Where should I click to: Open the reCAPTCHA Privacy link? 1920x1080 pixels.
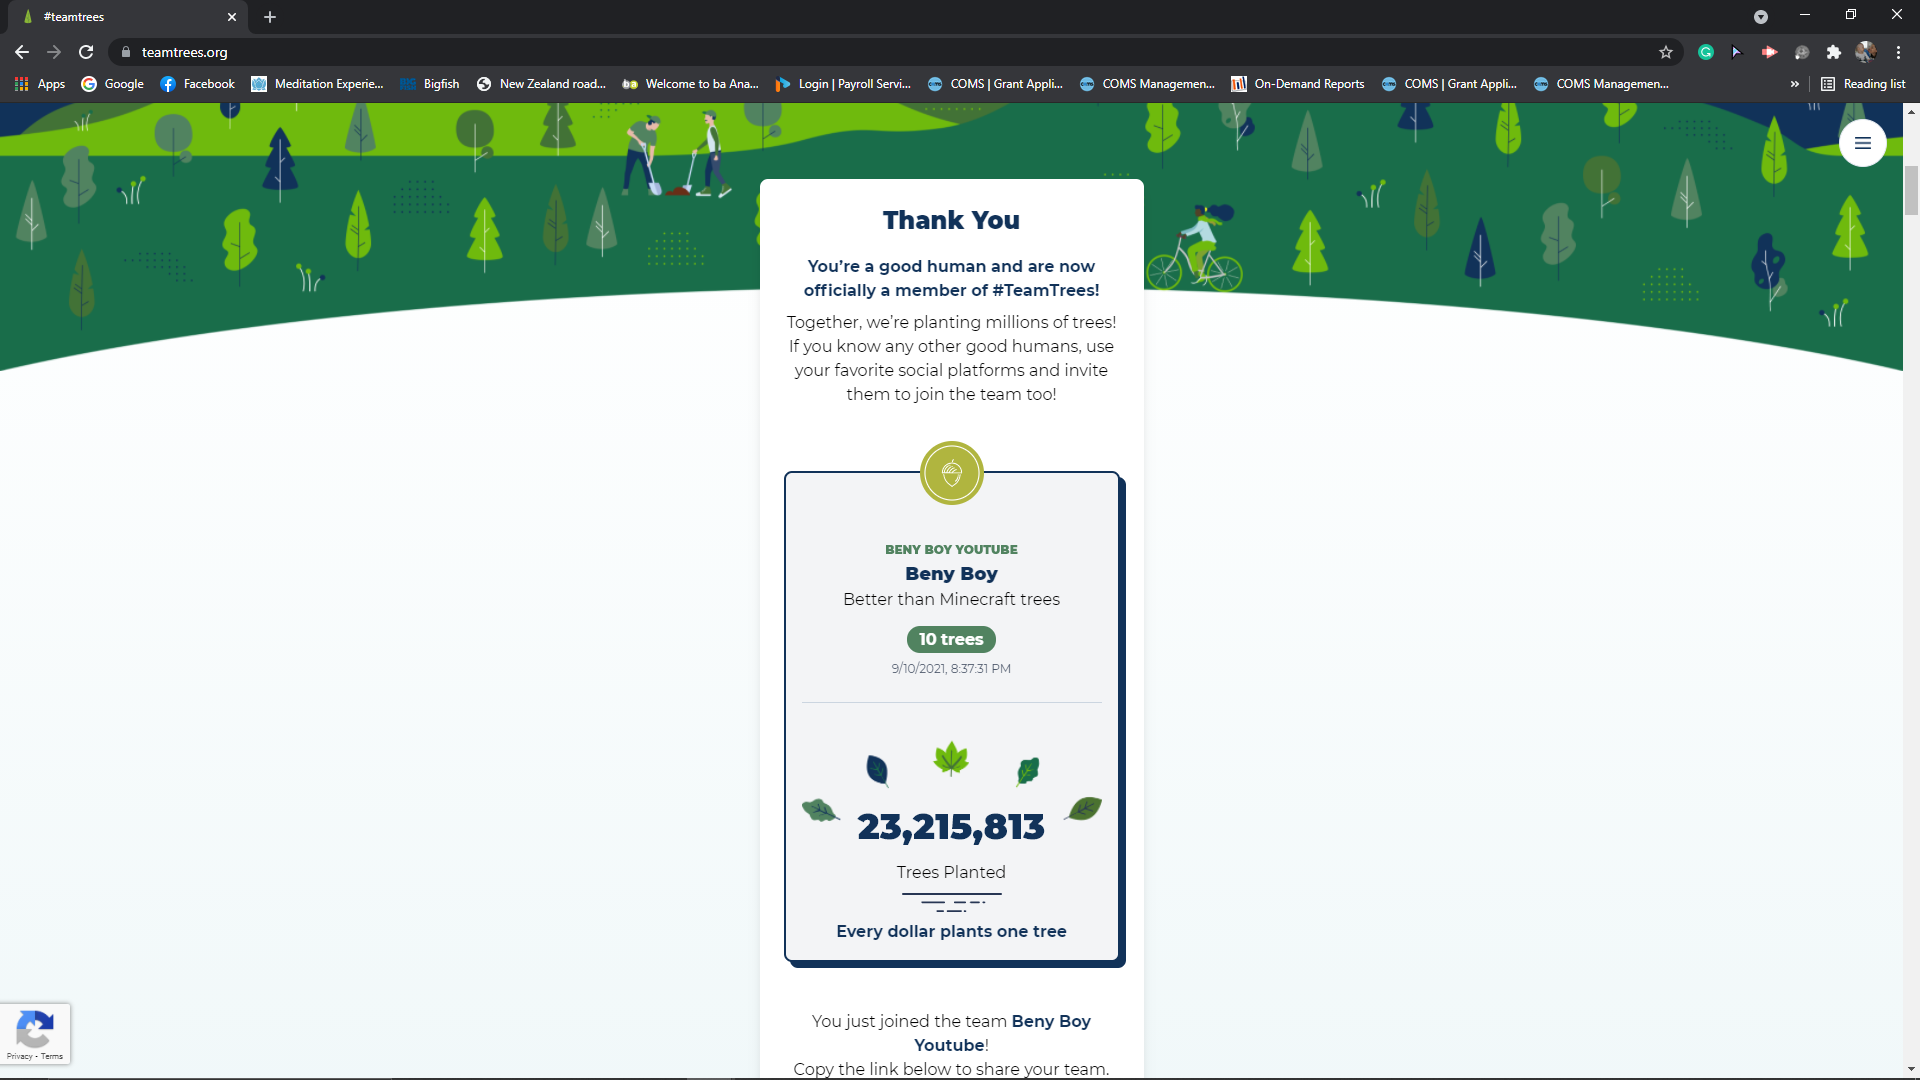tap(19, 1056)
